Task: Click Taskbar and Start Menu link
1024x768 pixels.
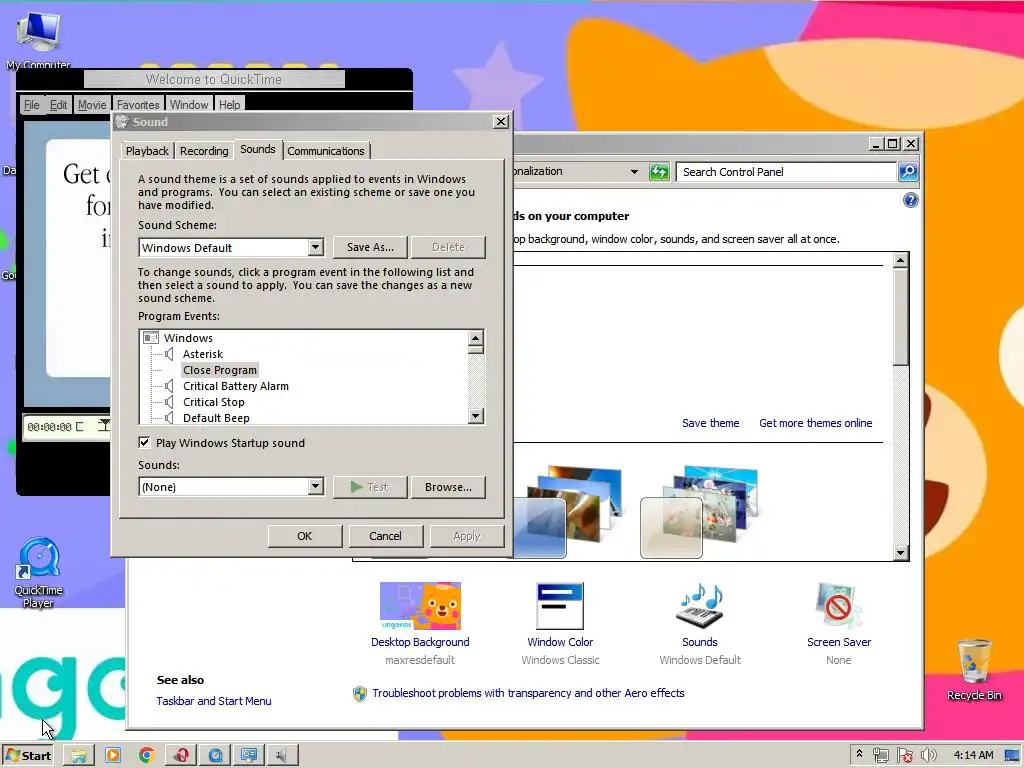Action: (214, 701)
